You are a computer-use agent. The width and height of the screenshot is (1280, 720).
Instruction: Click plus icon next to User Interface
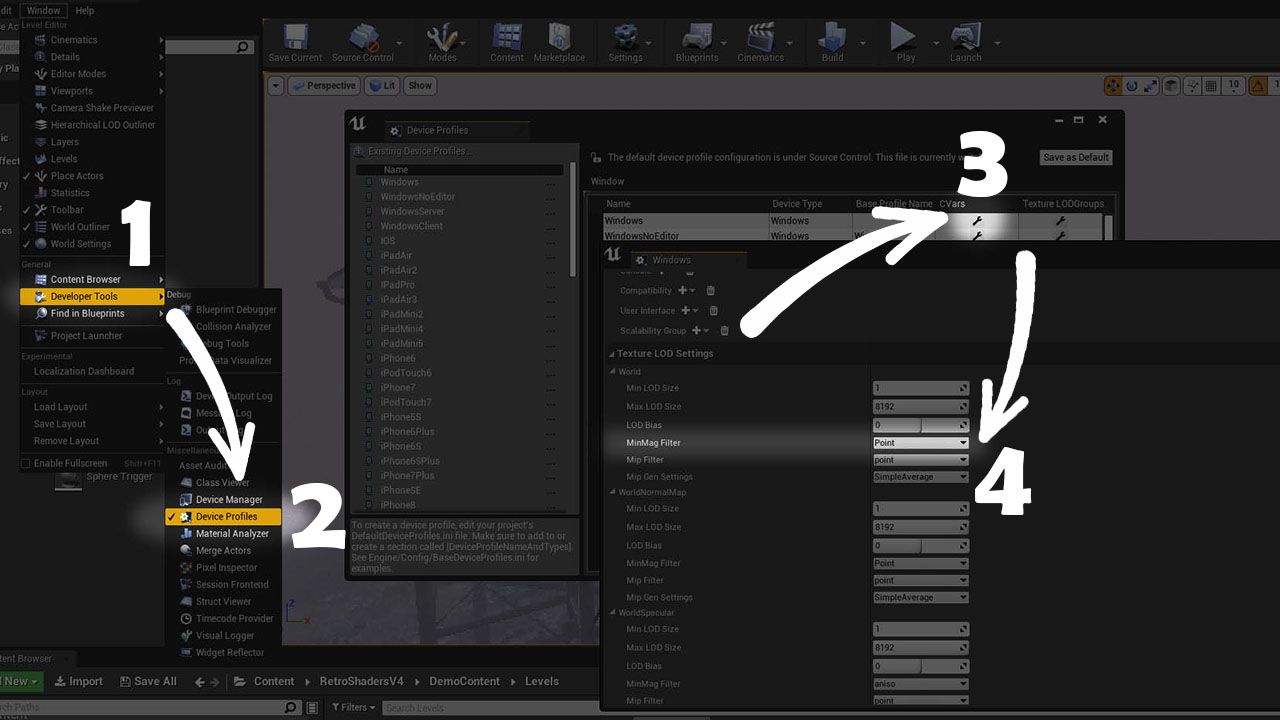point(684,310)
